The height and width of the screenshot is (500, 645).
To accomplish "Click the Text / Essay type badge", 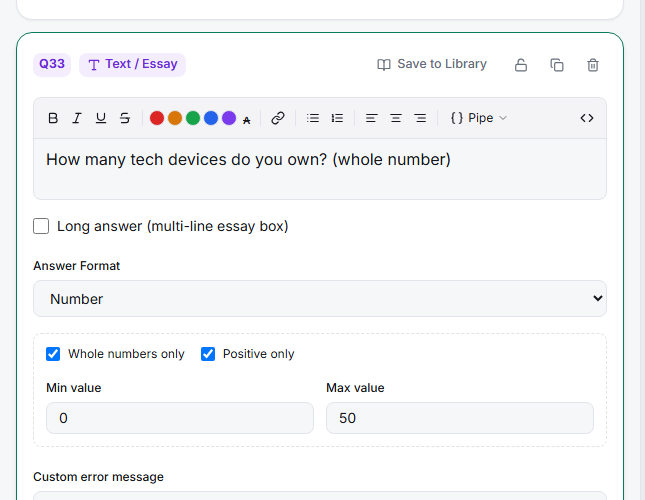I will (x=132, y=65).
